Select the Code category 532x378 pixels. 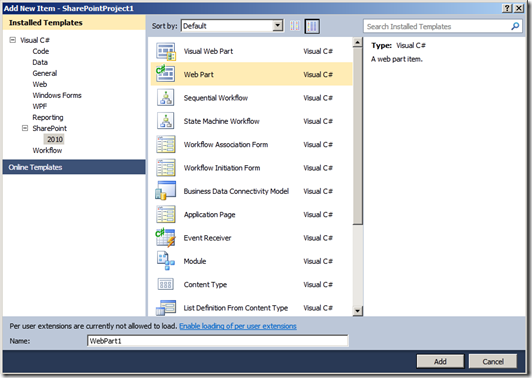pos(41,51)
